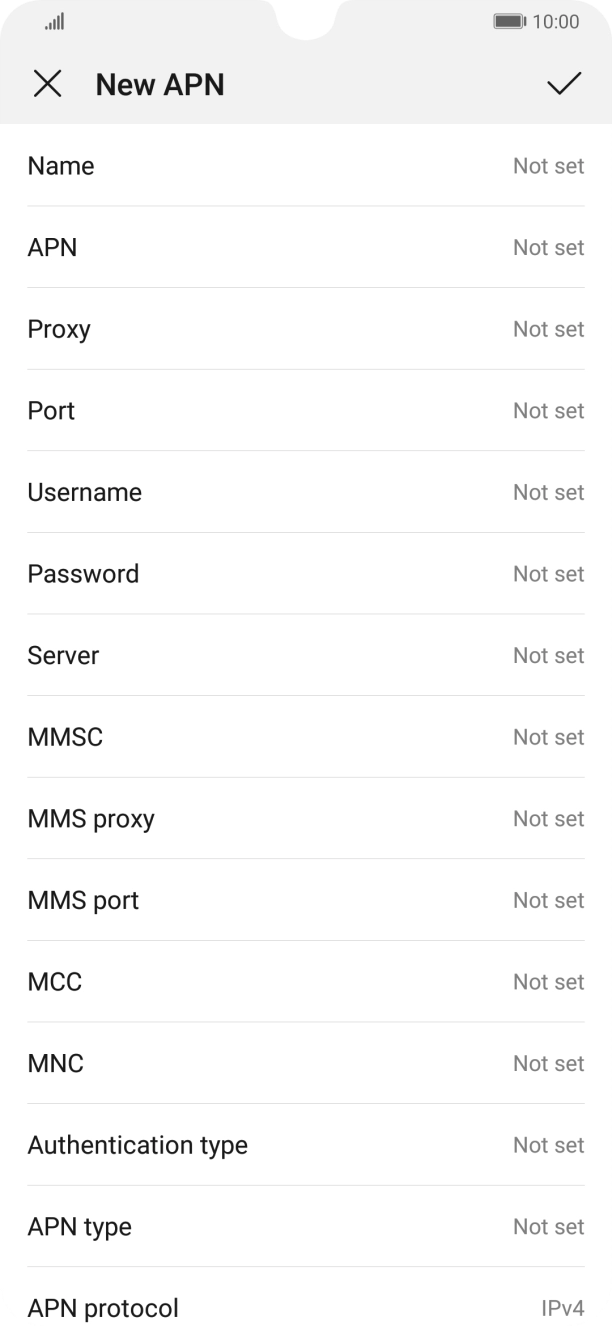Open the Password setting
This screenshot has height=1326, width=612.
(x=306, y=574)
